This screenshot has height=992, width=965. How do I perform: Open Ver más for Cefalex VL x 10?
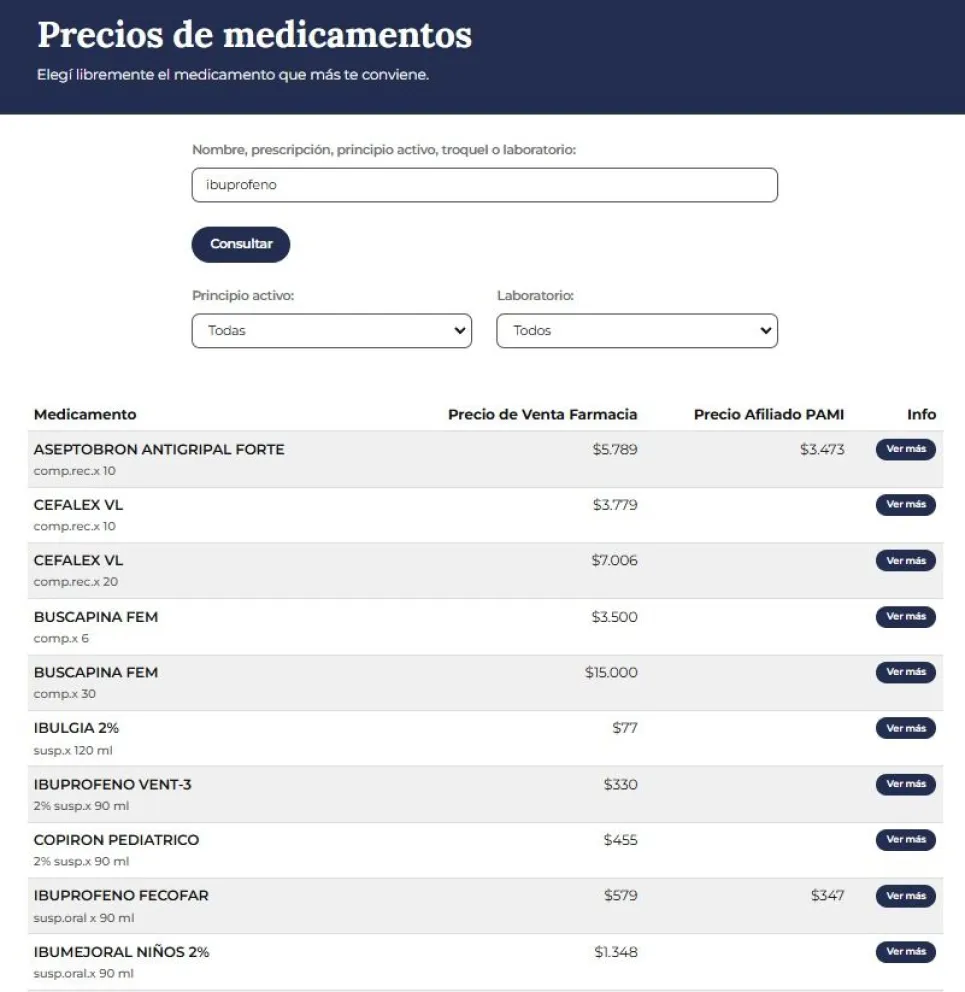[905, 505]
